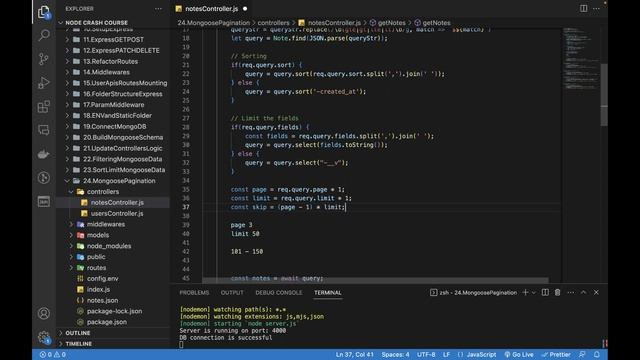The image size is (640, 360).
Task: Click the editor vertical scrollbar
Action: point(604,95)
